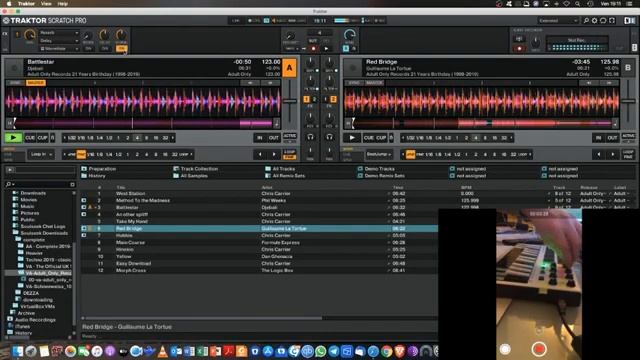Sort track list by Artist column
The image size is (640, 360).
[267, 187]
